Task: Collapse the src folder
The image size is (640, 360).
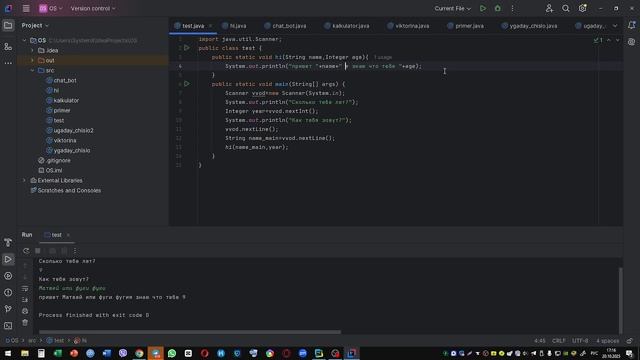Action: click(33, 70)
